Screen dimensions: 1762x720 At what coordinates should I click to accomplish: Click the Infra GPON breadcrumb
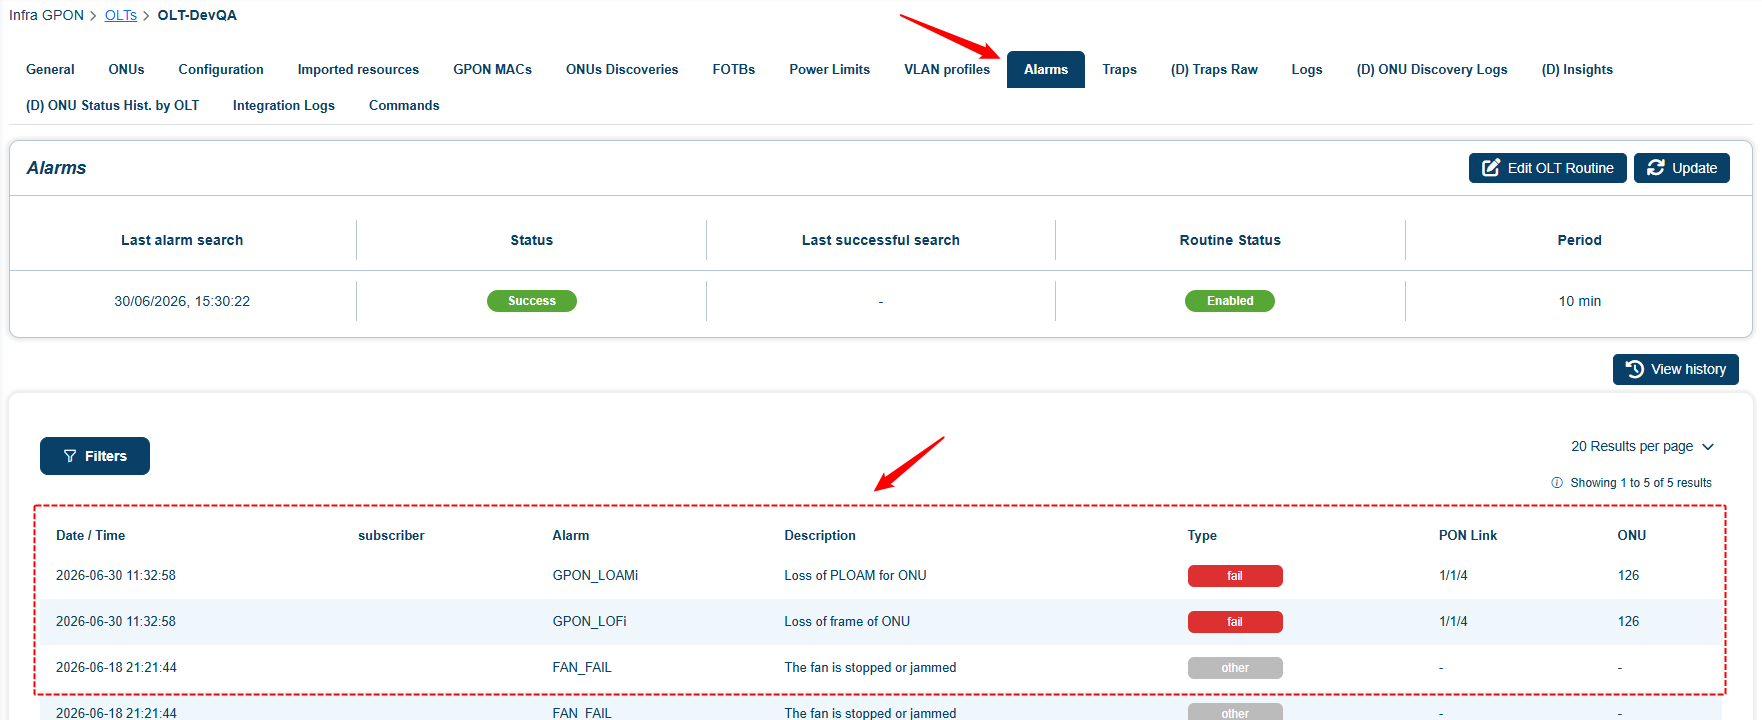[47, 15]
